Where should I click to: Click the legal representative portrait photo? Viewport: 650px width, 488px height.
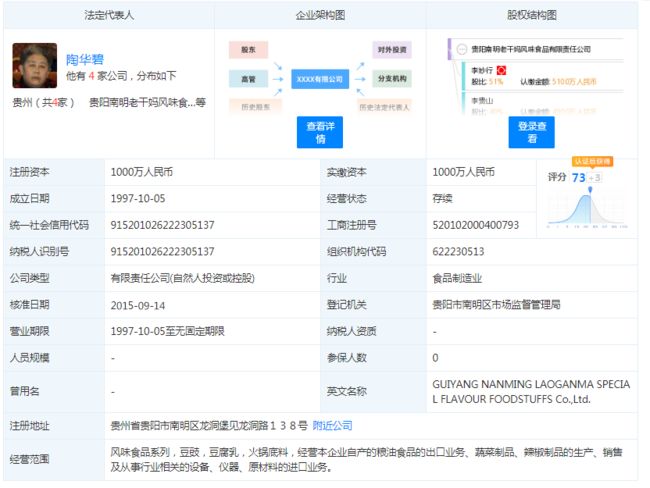(35, 66)
